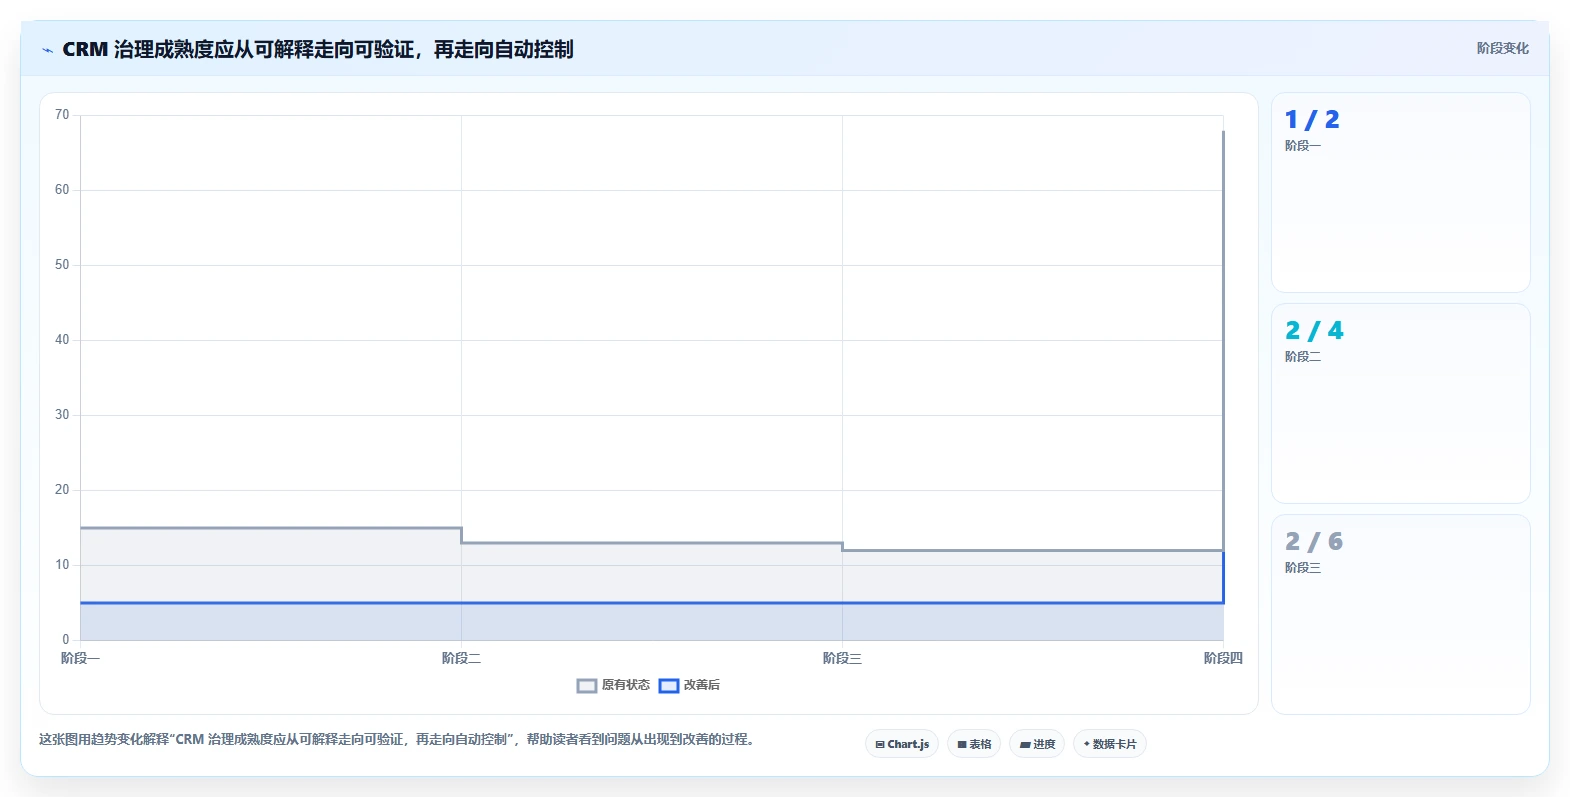Click the y-axis value 60

(62, 190)
